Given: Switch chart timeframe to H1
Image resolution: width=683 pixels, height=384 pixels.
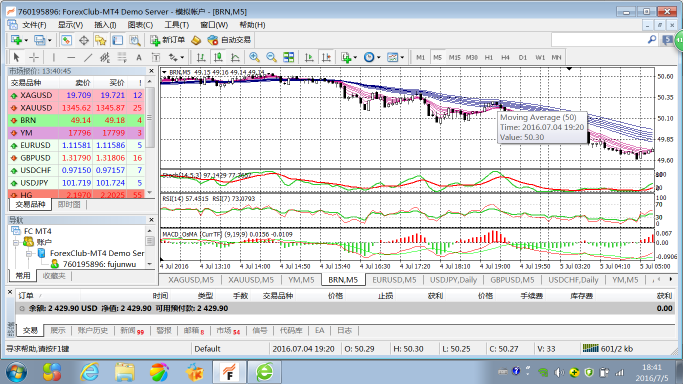Looking at the screenshot, I should tap(489, 57).
